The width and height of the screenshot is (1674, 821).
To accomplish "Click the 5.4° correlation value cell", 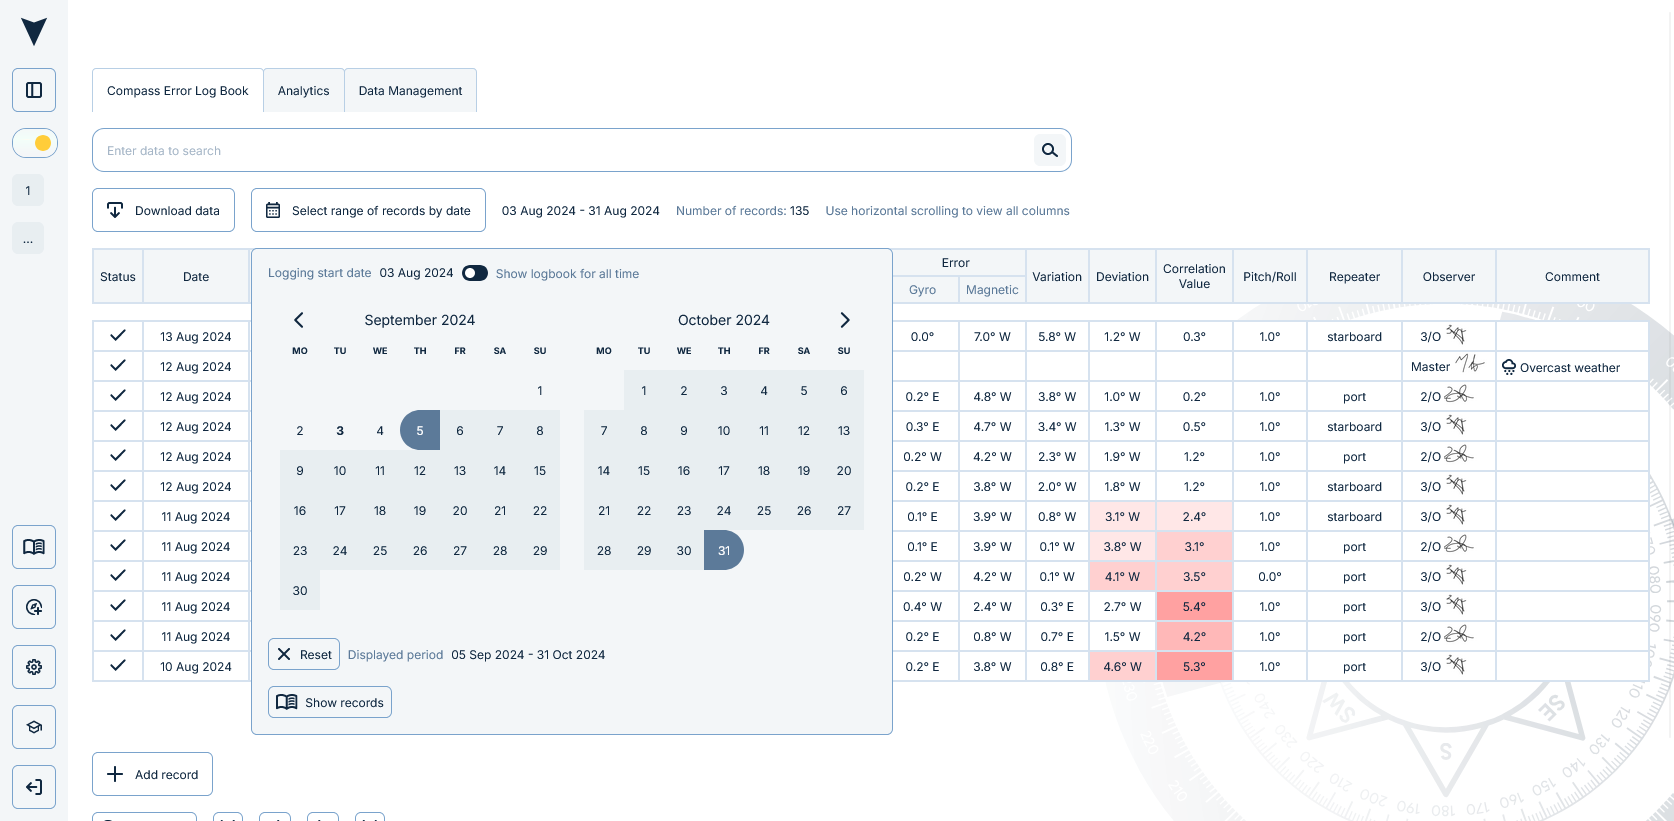I will (x=1194, y=606).
